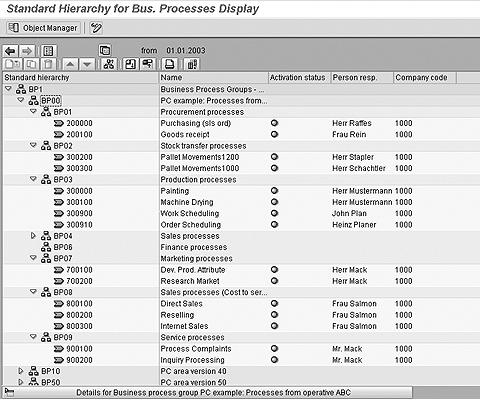Click the Activation status column header

click(299, 78)
